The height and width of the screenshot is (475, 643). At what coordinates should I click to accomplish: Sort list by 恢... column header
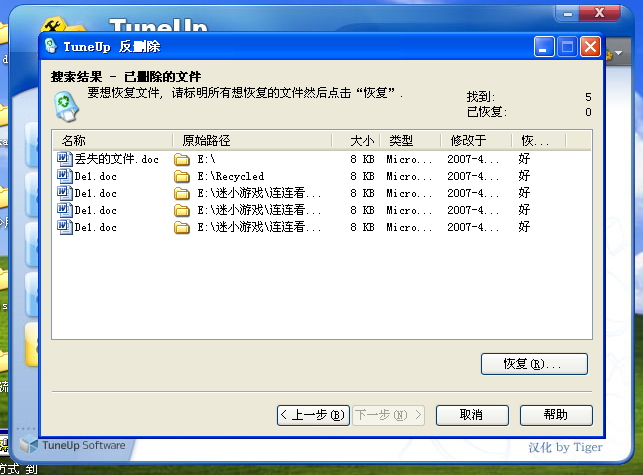(x=539, y=141)
